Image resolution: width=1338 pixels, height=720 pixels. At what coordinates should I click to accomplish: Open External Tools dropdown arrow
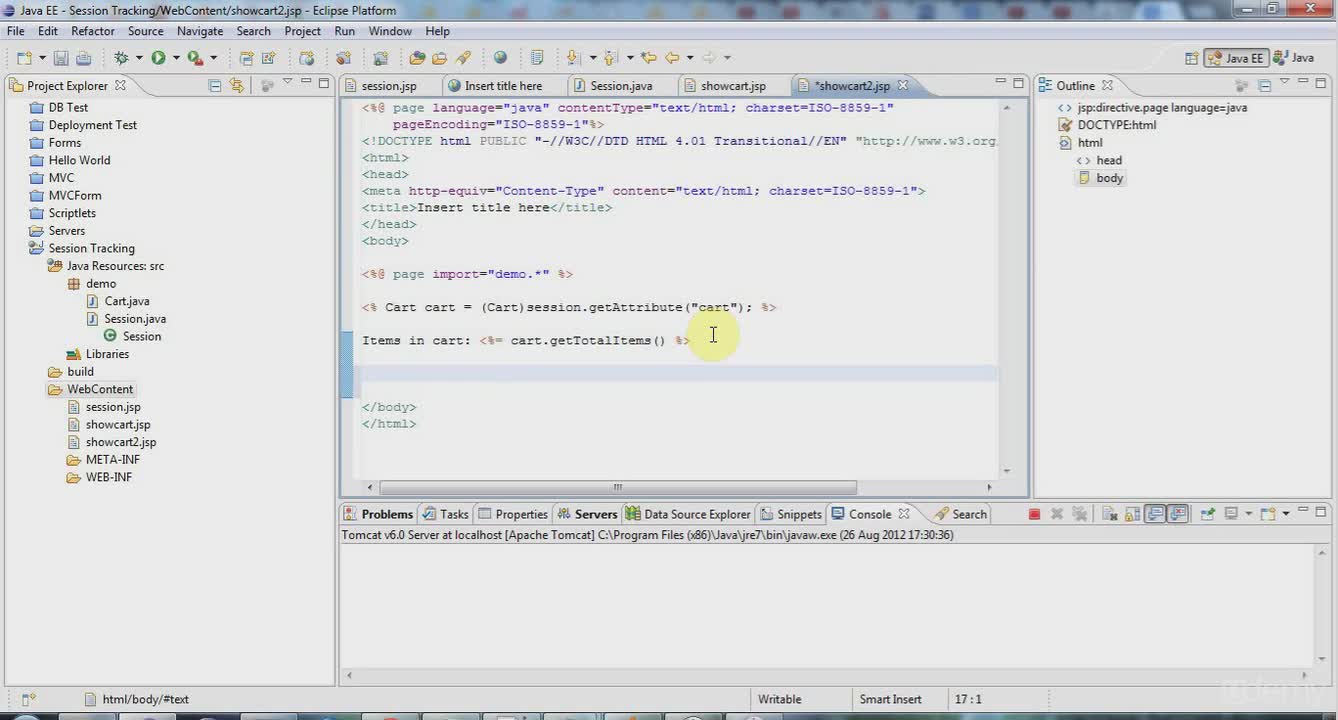point(213,58)
